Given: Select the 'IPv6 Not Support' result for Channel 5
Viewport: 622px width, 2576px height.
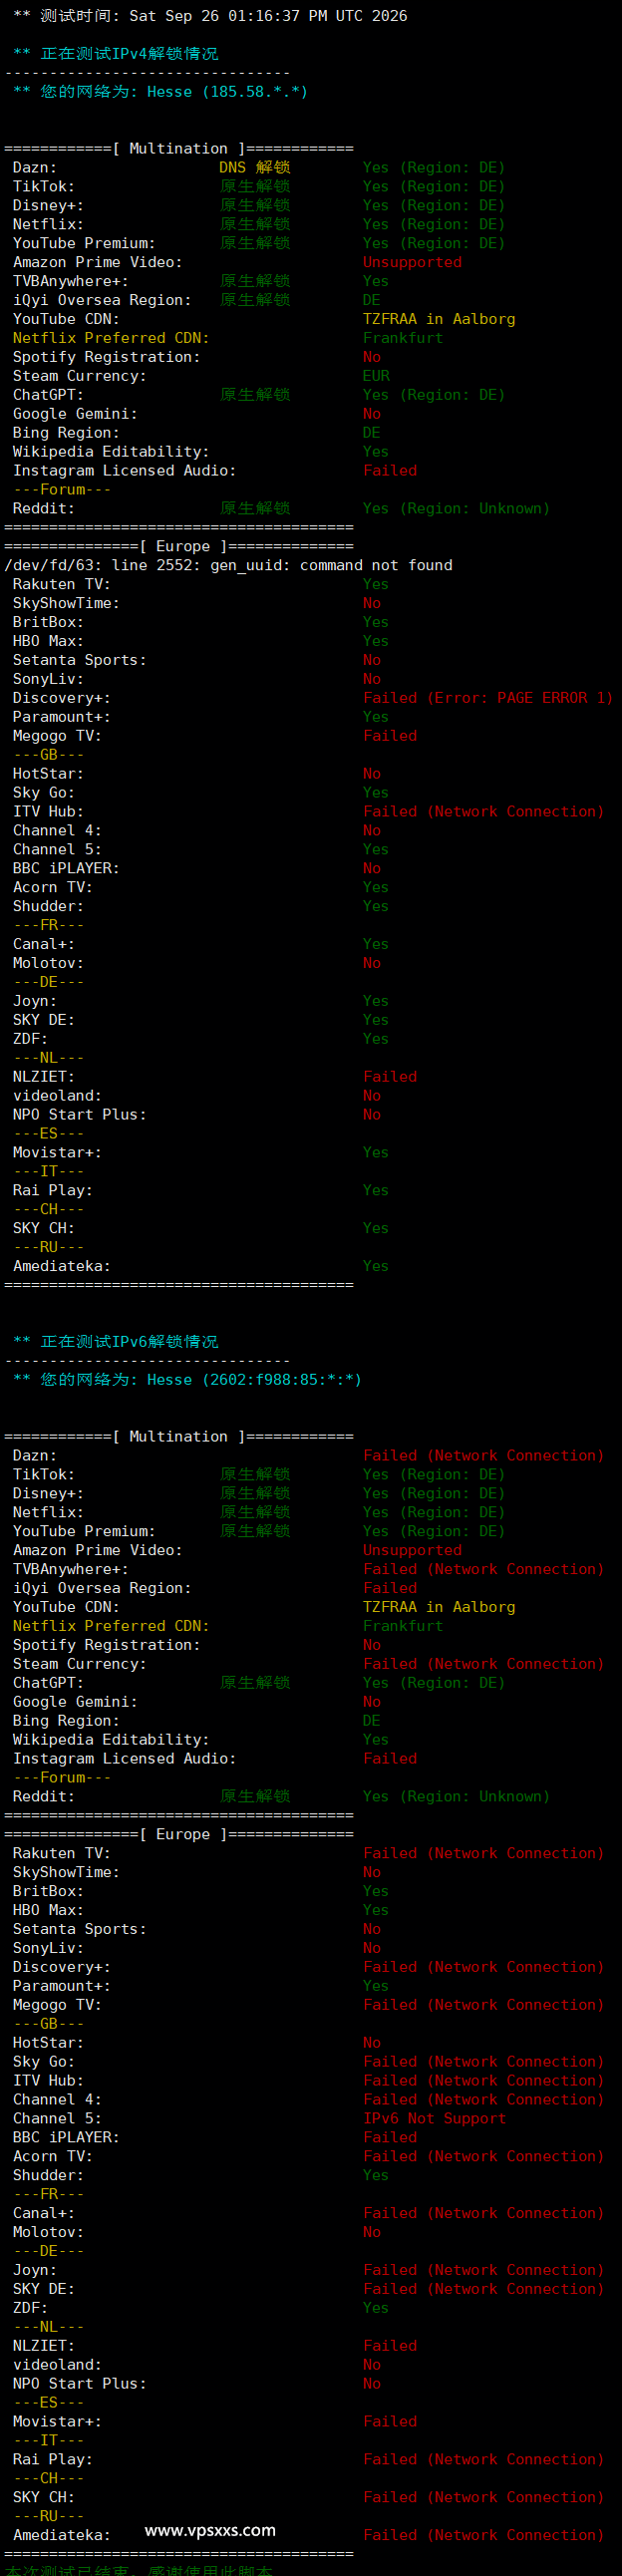Looking at the screenshot, I should tap(435, 2119).
